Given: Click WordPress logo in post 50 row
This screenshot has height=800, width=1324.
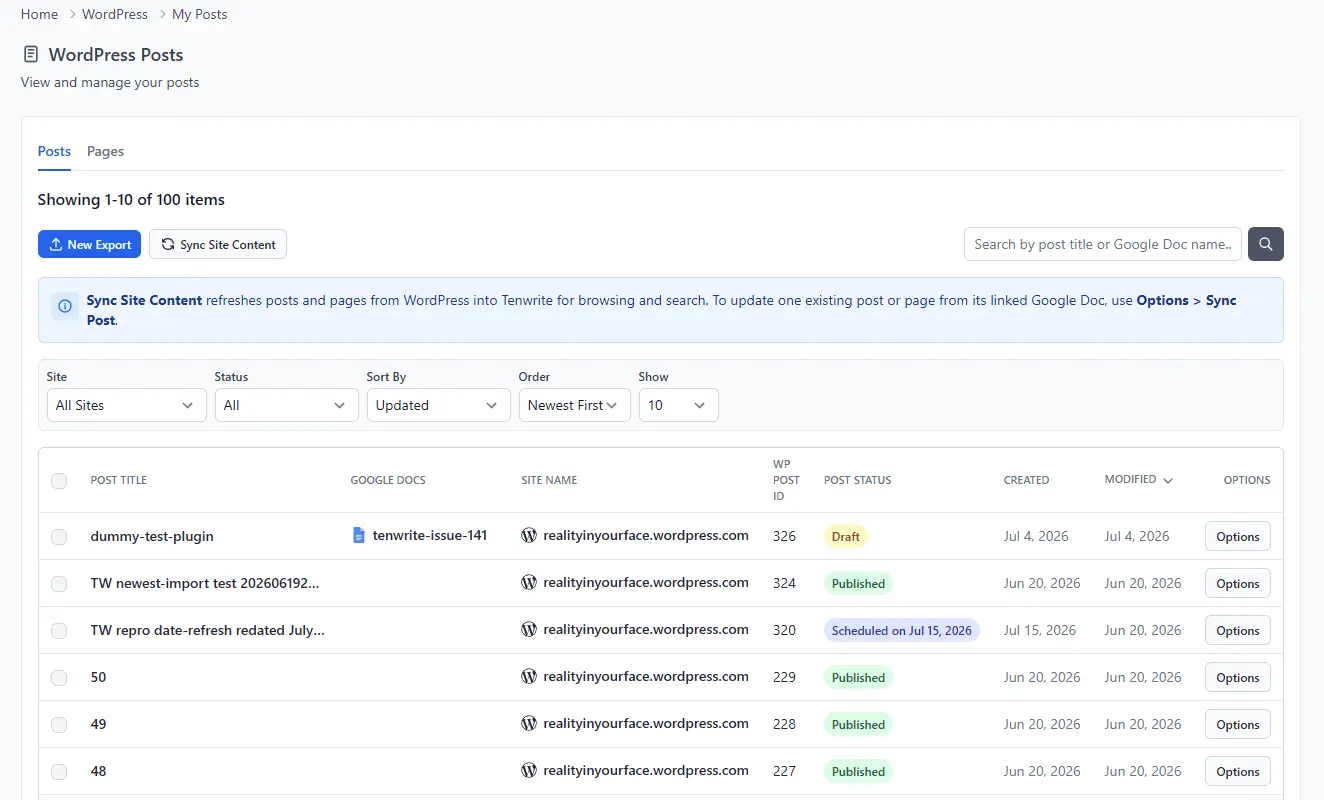Looking at the screenshot, I should 529,676.
